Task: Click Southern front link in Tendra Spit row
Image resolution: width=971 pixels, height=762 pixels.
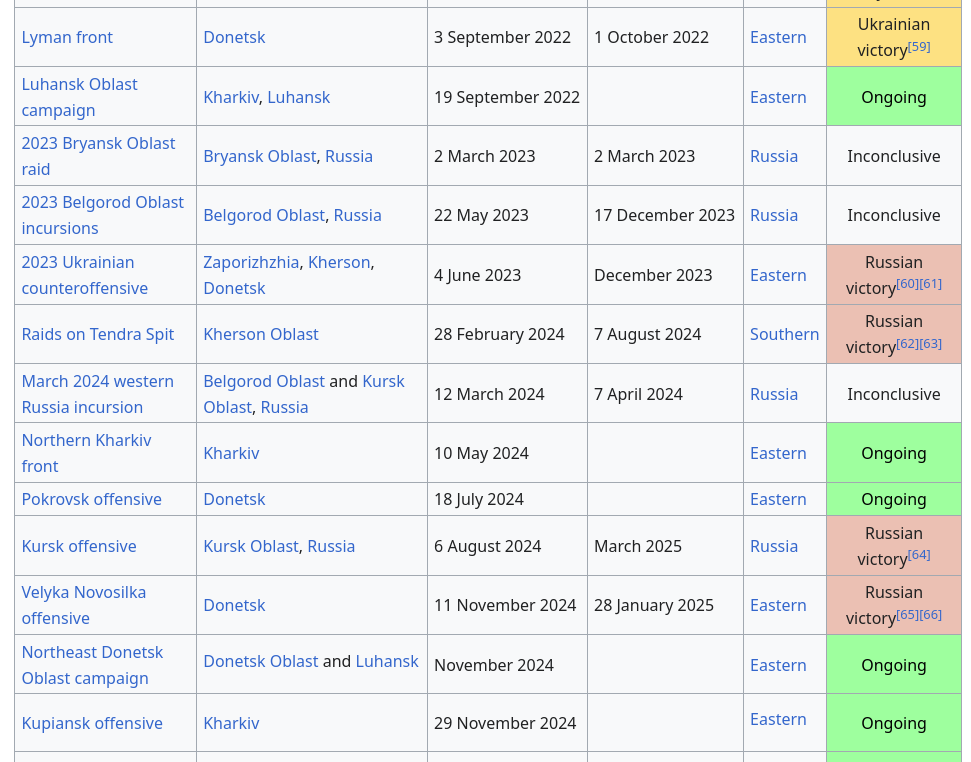Action: click(784, 334)
